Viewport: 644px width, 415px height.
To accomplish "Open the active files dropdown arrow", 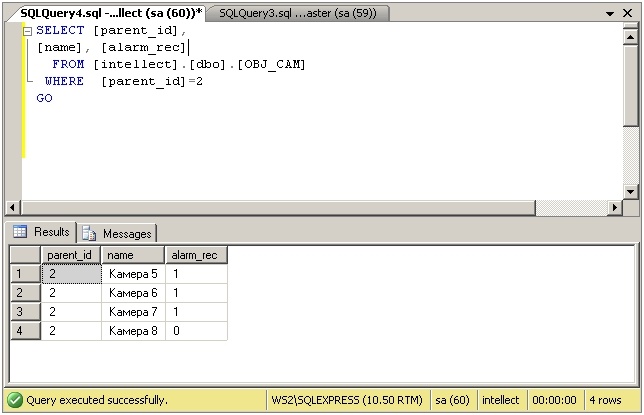I will tap(610, 12).
